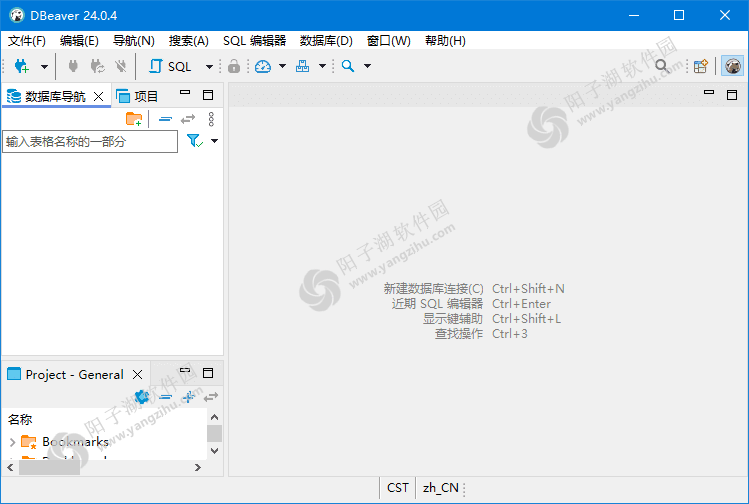Click the Disconnect plug icon
Image resolution: width=749 pixels, height=504 pixels.
point(121,66)
